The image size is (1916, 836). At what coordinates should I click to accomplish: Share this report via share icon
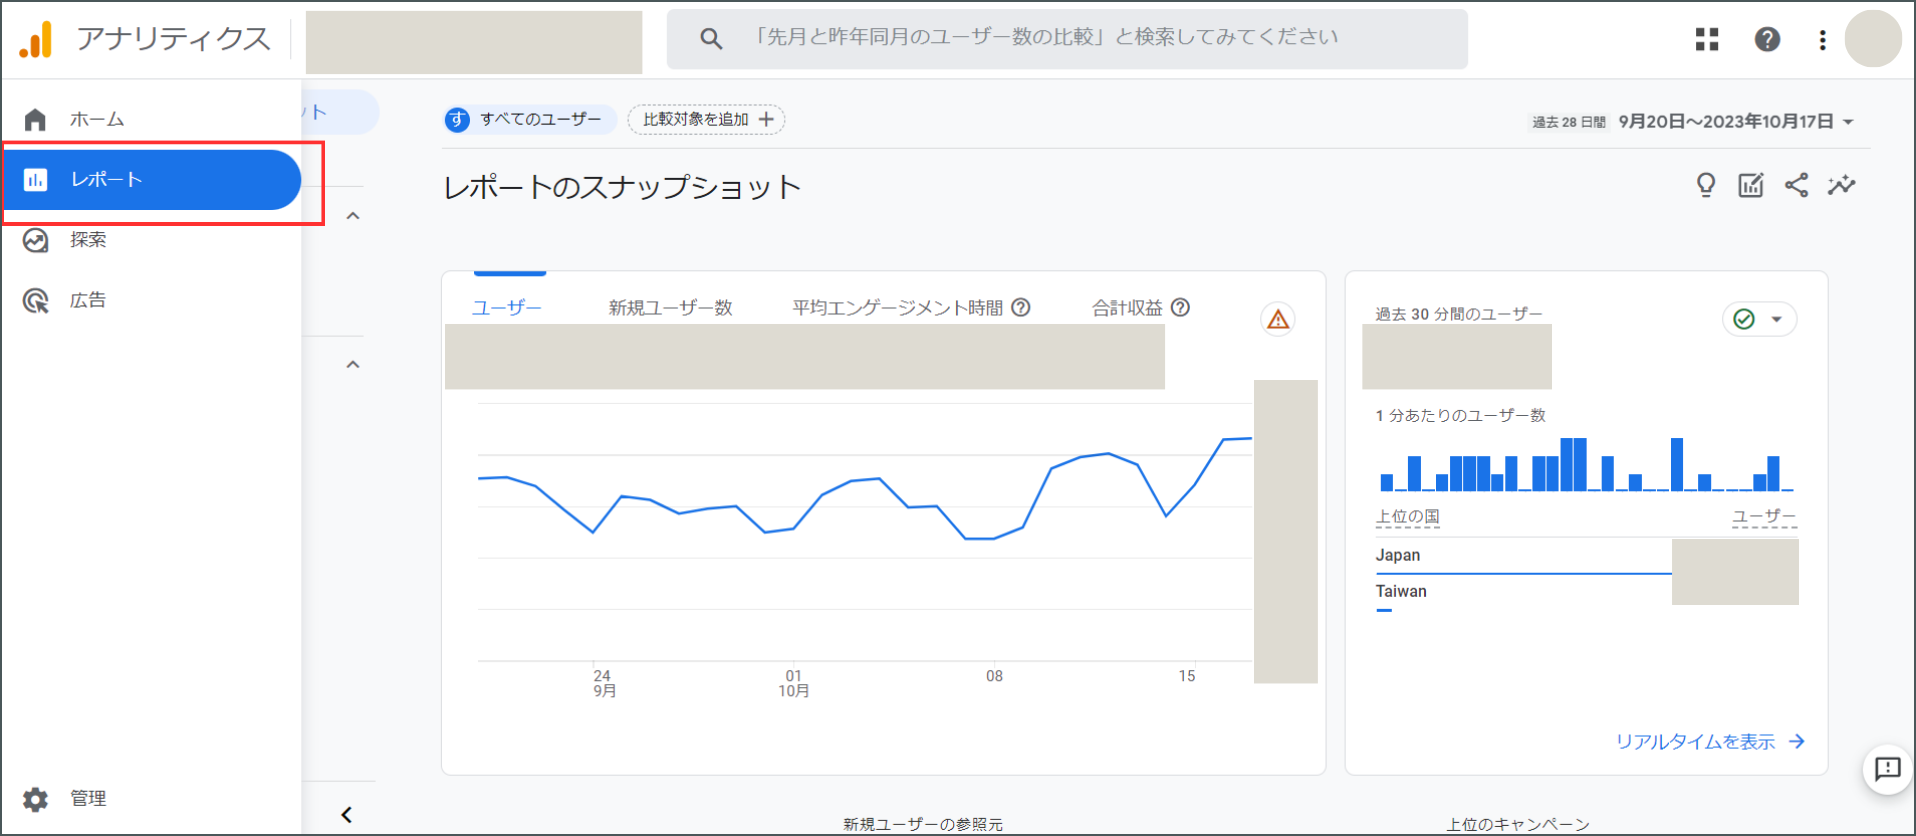click(x=1796, y=185)
